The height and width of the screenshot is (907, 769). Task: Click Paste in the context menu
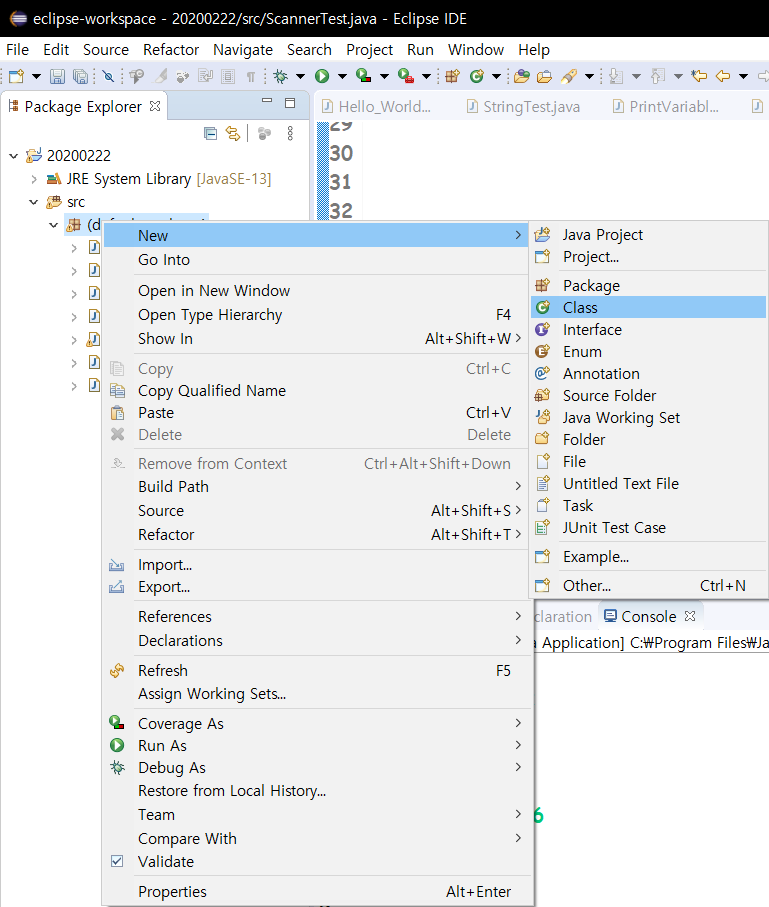pyautogui.click(x=317, y=413)
